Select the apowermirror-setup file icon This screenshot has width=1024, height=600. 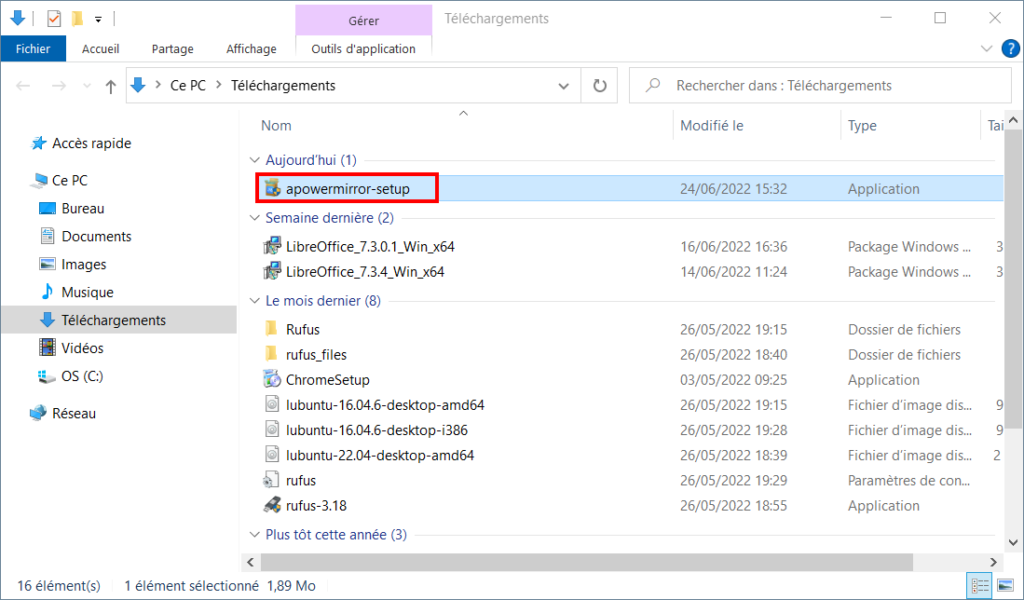click(x=272, y=188)
